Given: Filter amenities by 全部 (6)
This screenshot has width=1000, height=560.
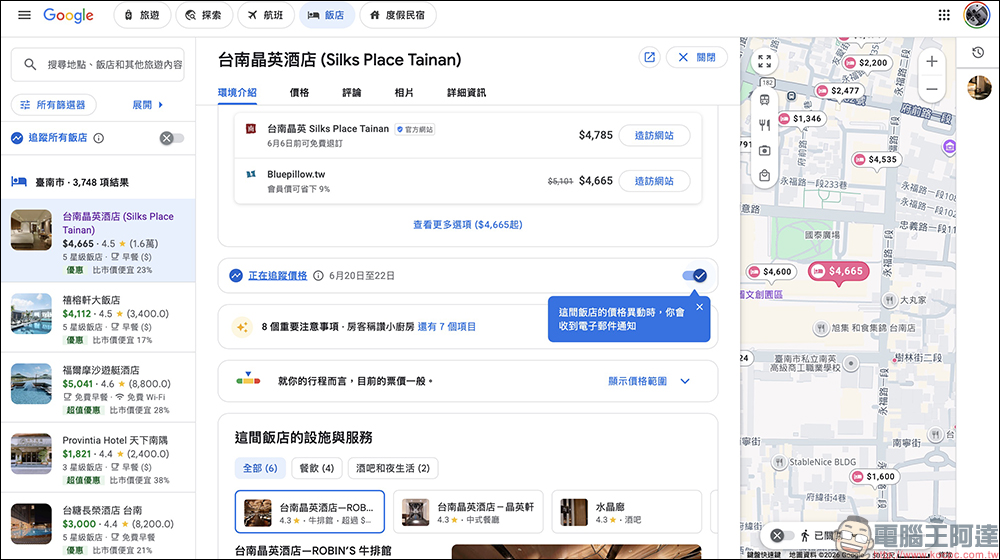Looking at the screenshot, I should pos(260,468).
